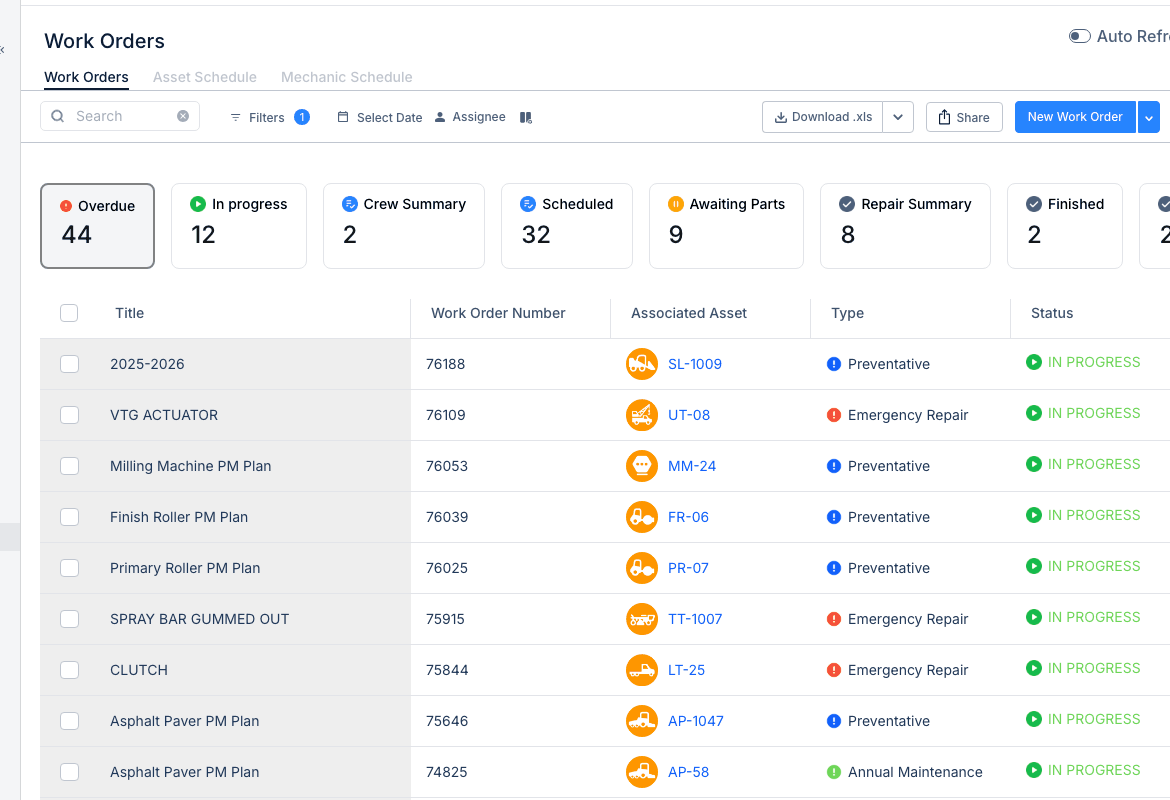Clear the search field using the X icon
Image resolution: width=1170 pixels, height=800 pixels.
click(183, 116)
